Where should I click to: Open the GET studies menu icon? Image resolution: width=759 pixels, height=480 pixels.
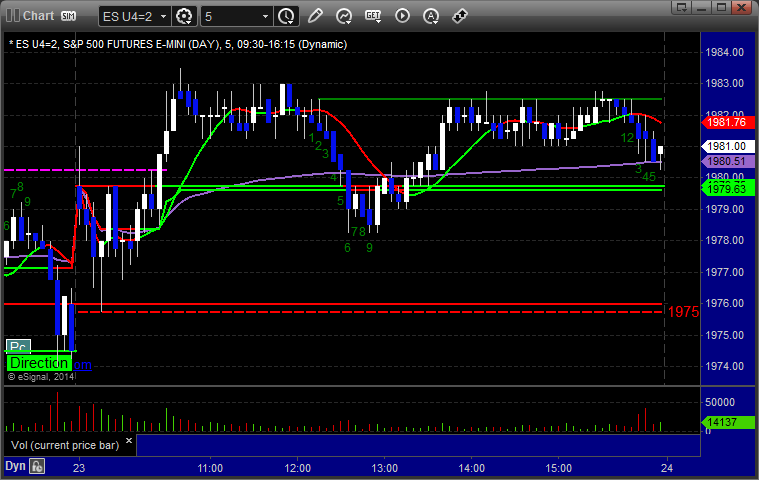point(373,16)
